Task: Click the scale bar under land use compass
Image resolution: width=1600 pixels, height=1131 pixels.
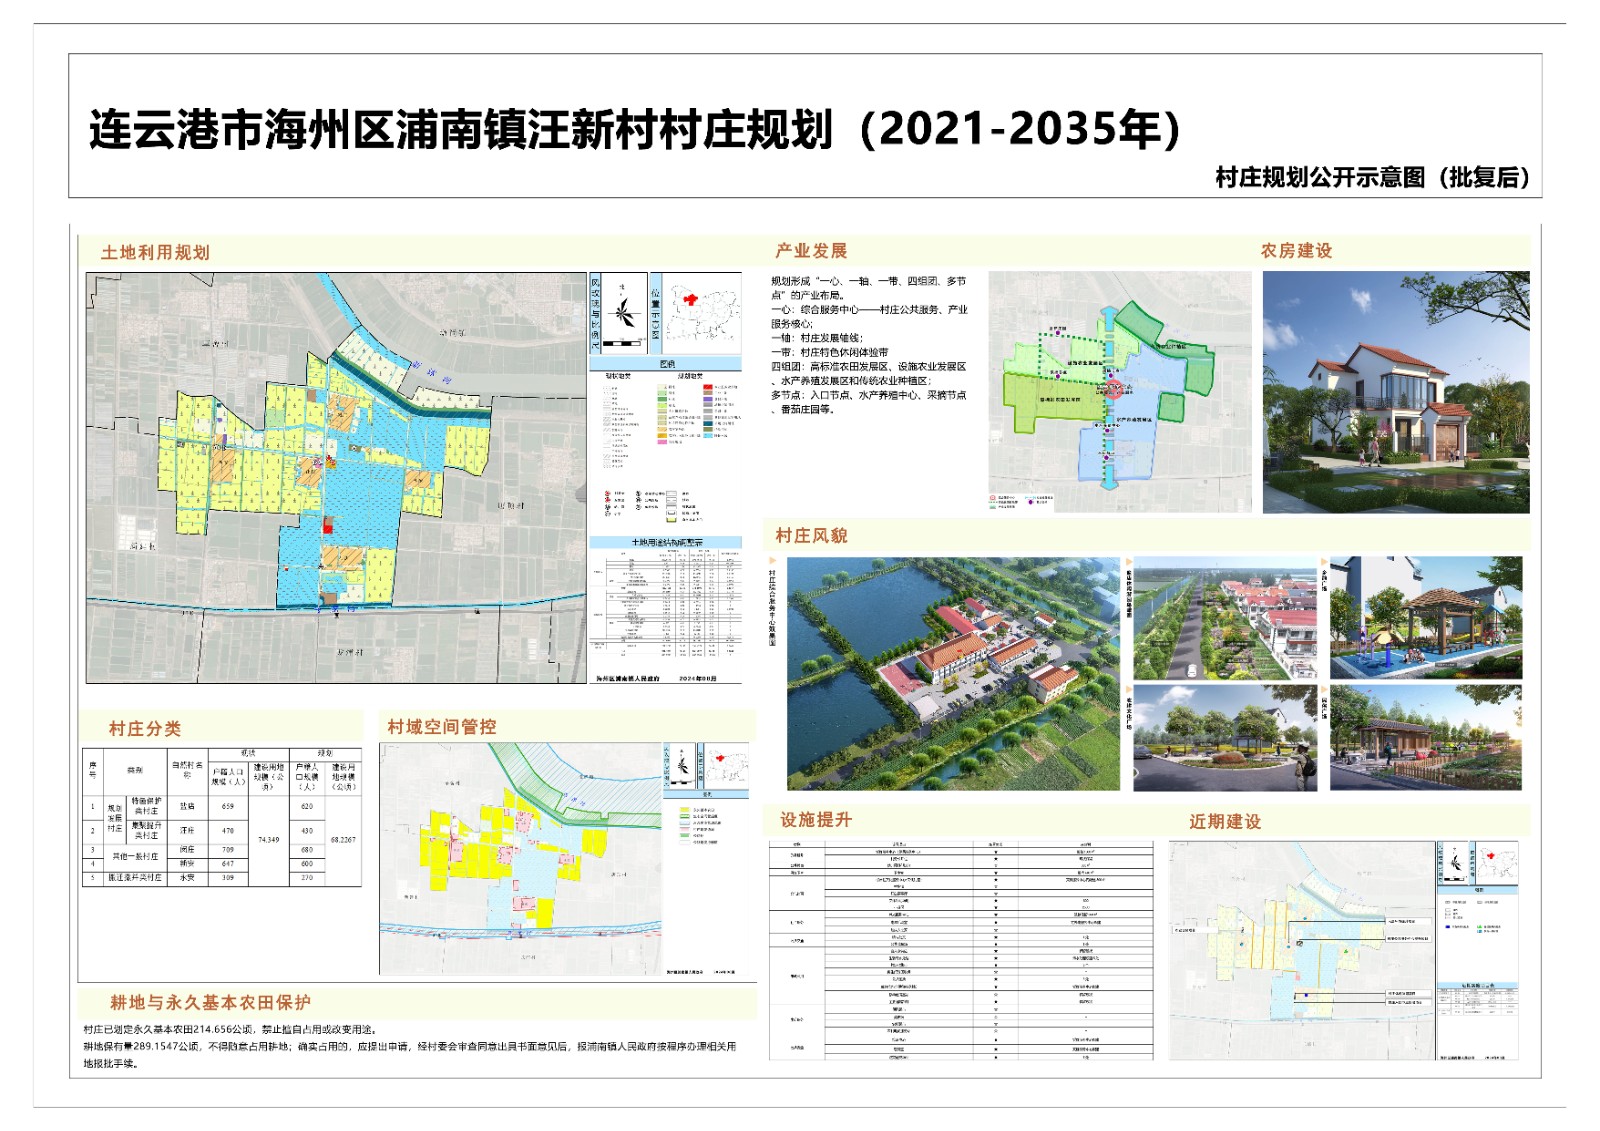Action: [x=625, y=343]
